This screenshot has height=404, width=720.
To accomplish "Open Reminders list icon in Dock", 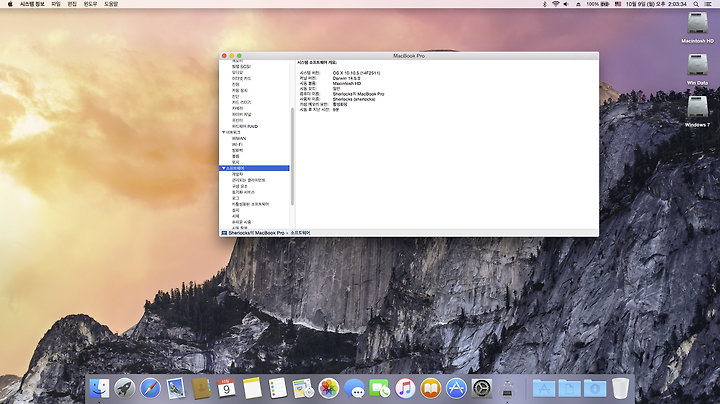I will coord(277,388).
